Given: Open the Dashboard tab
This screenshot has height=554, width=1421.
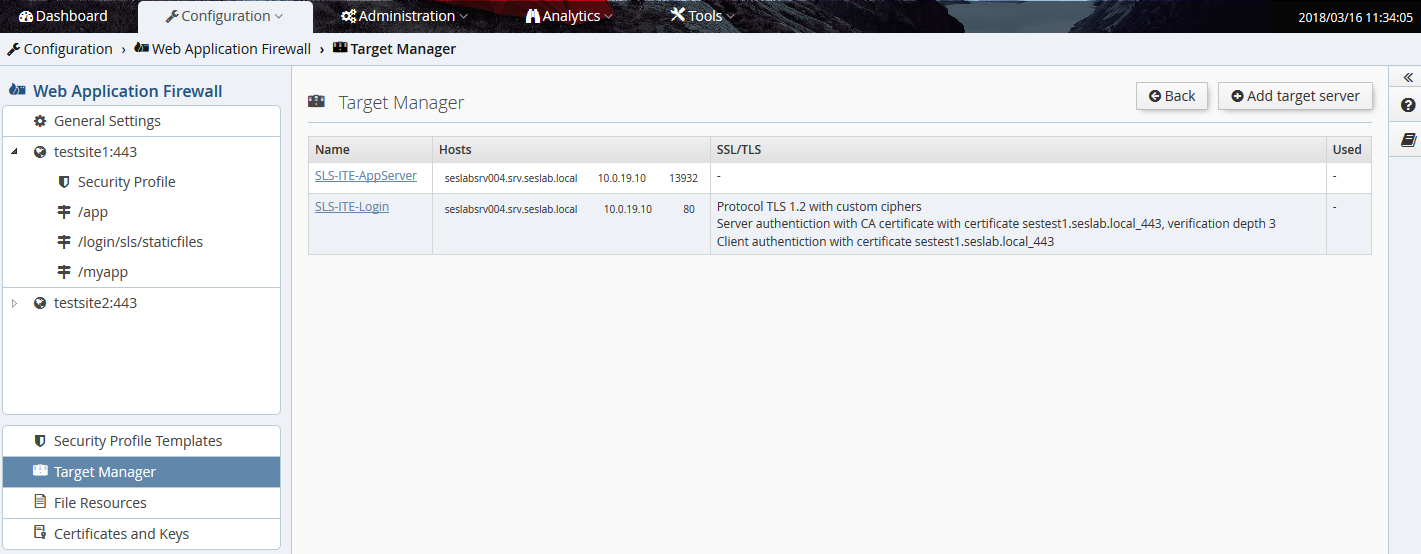Looking at the screenshot, I should 63,16.
